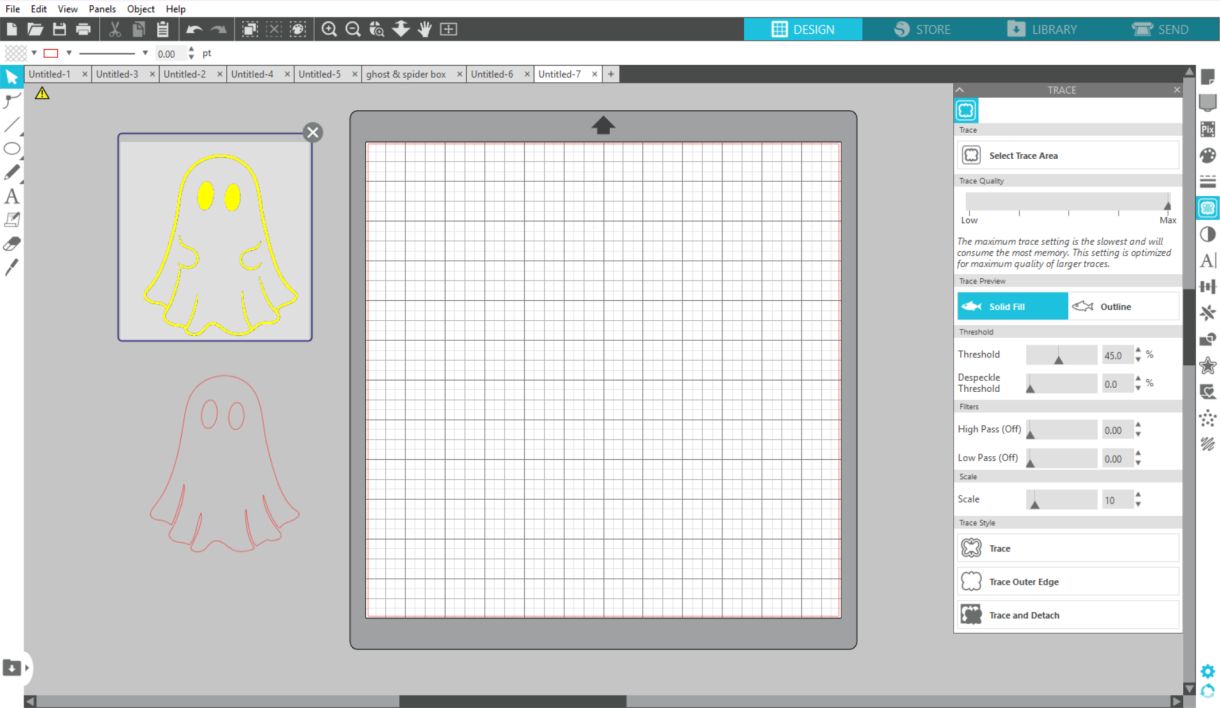1220x708 pixels.
Task: Open the LIBRARY tab
Action: click(x=1041, y=29)
